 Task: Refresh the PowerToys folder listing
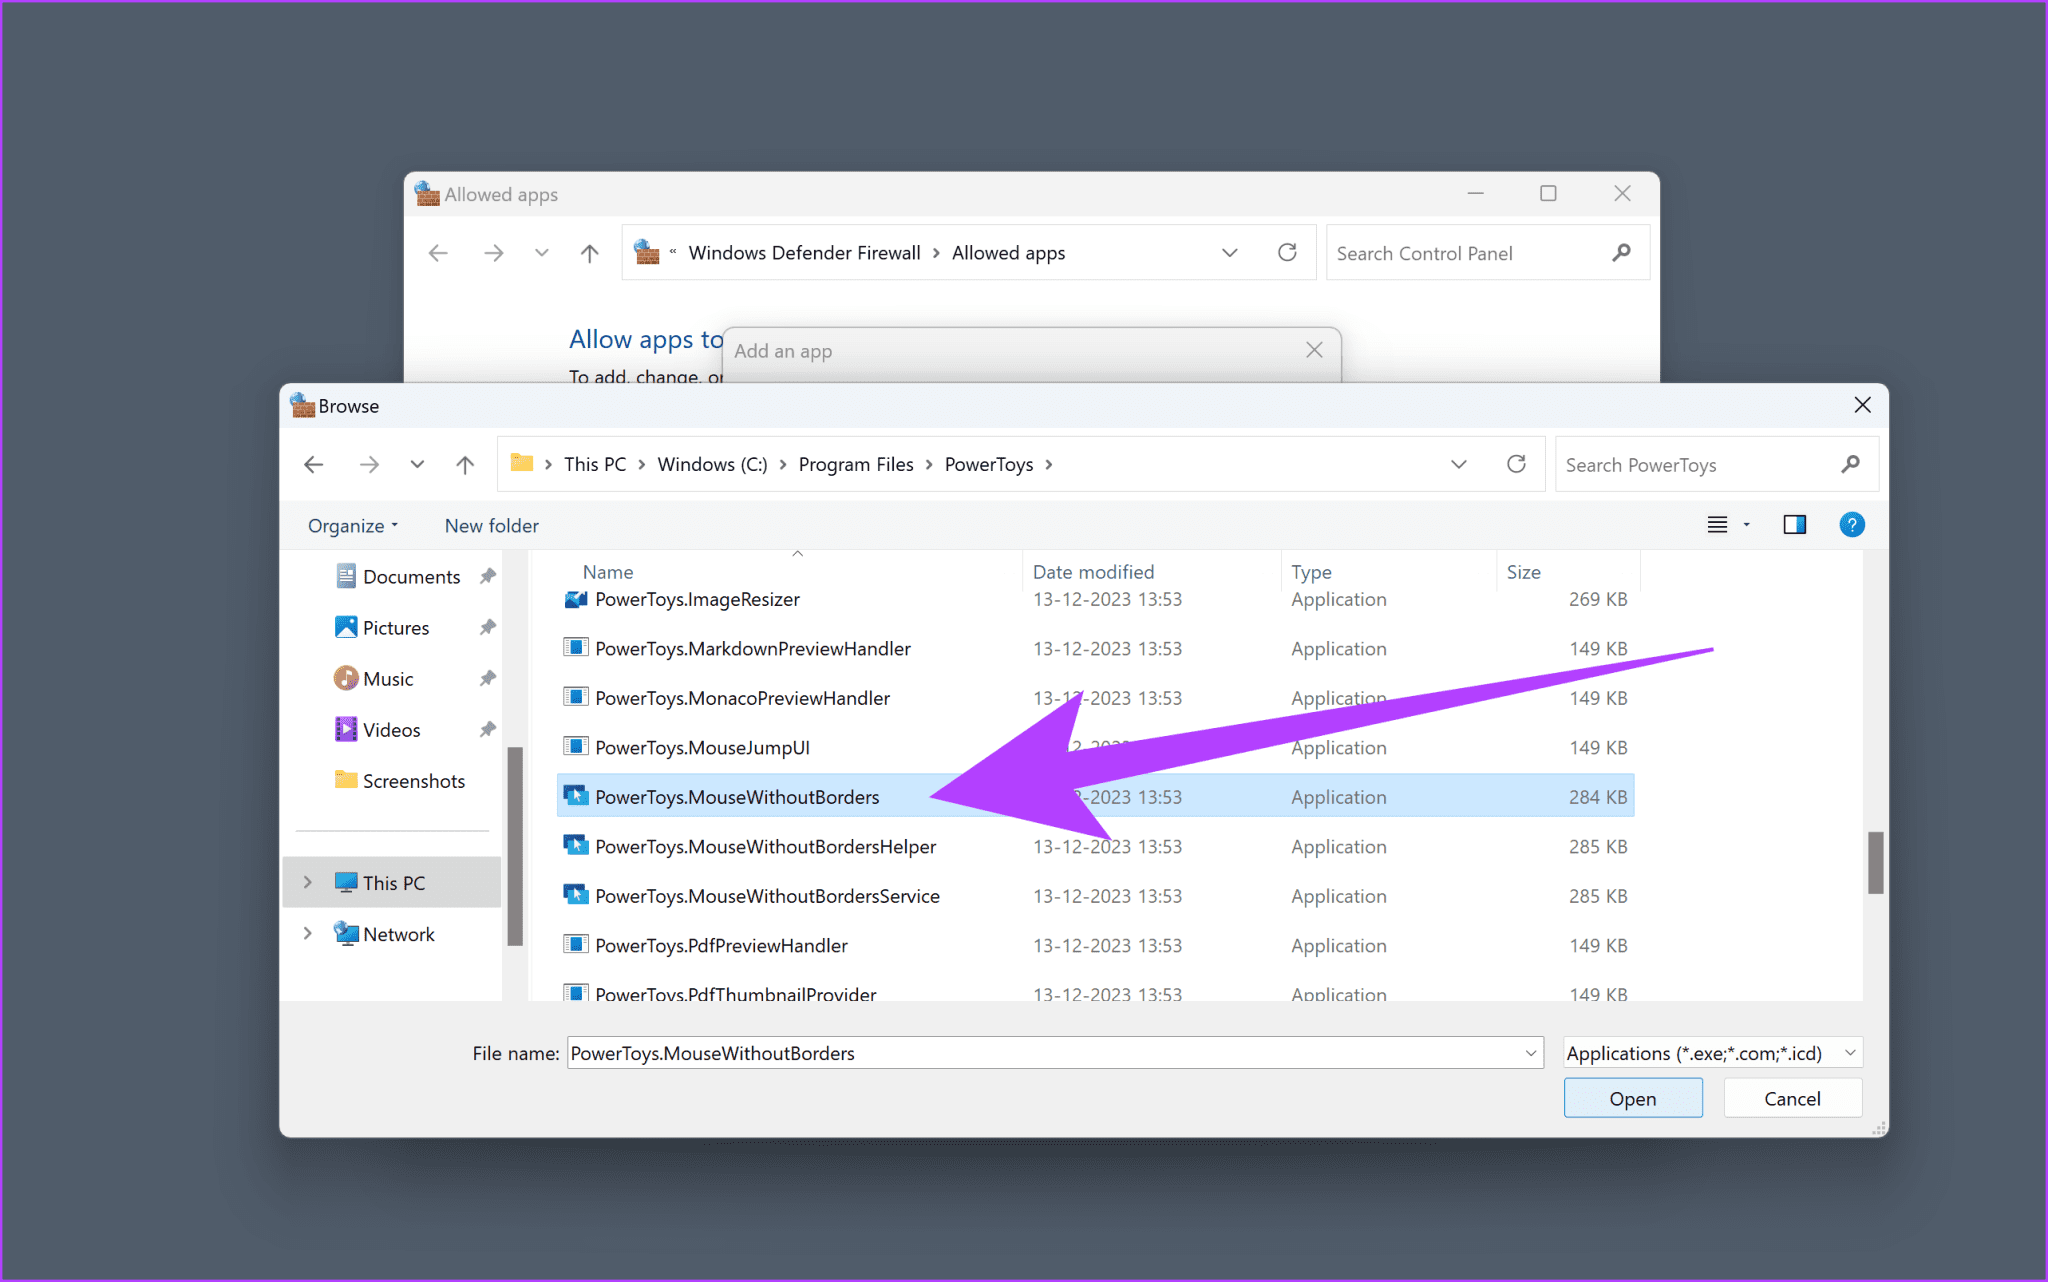click(x=1516, y=464)
